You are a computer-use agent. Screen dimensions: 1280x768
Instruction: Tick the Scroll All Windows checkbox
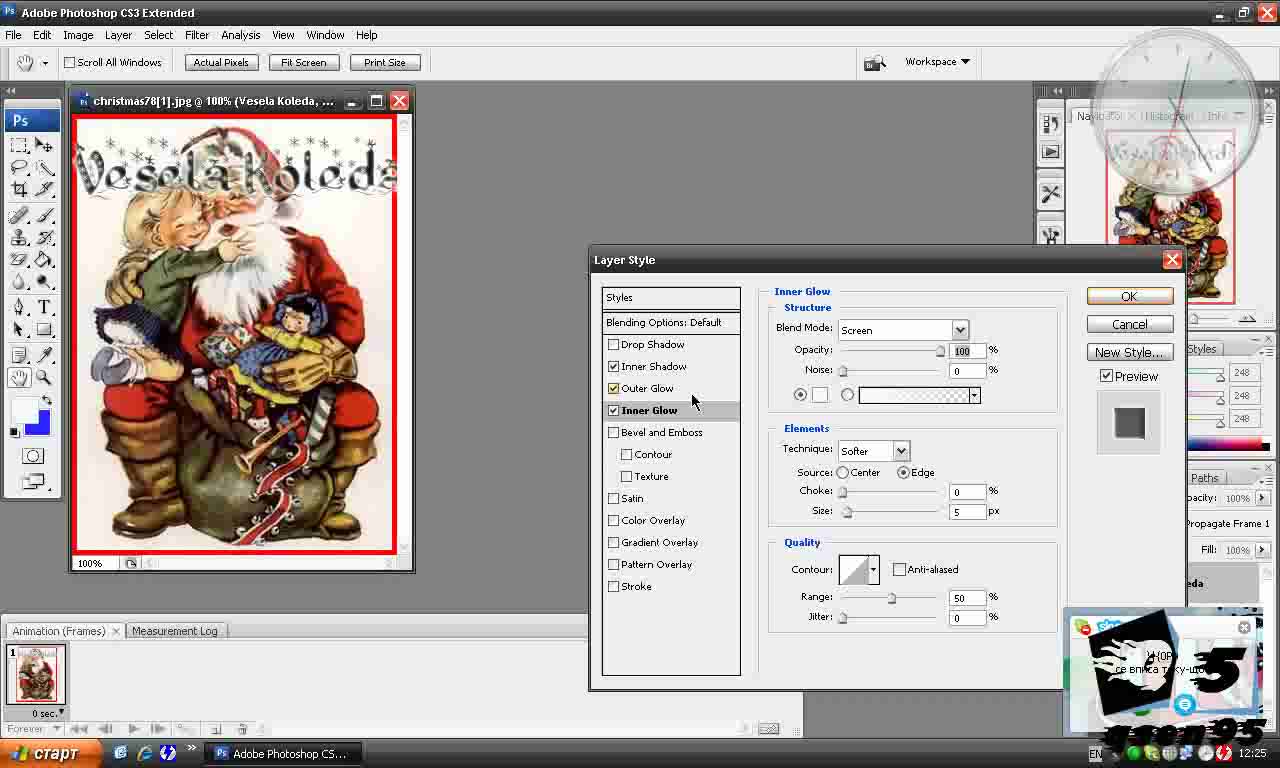point(70,63)
